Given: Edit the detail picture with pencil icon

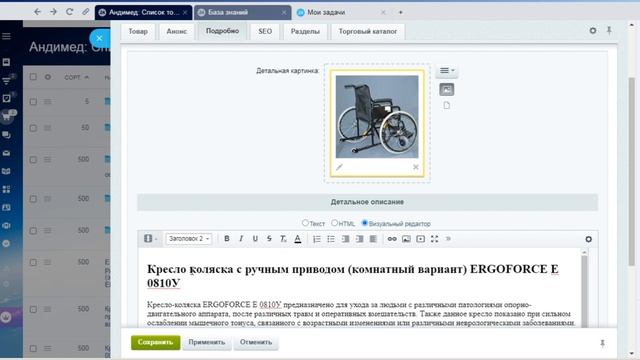Looking at the screenshot, I should pos(339,167).
